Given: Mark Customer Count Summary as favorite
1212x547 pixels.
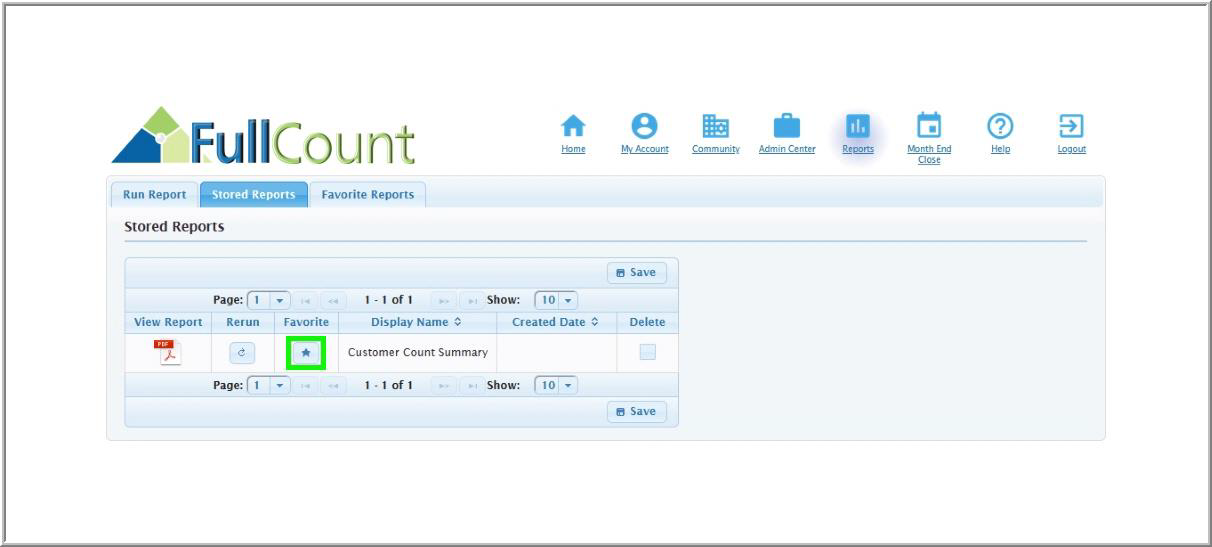Looking at the screenshot, I should pyautogui.click(x=306, y=353).
